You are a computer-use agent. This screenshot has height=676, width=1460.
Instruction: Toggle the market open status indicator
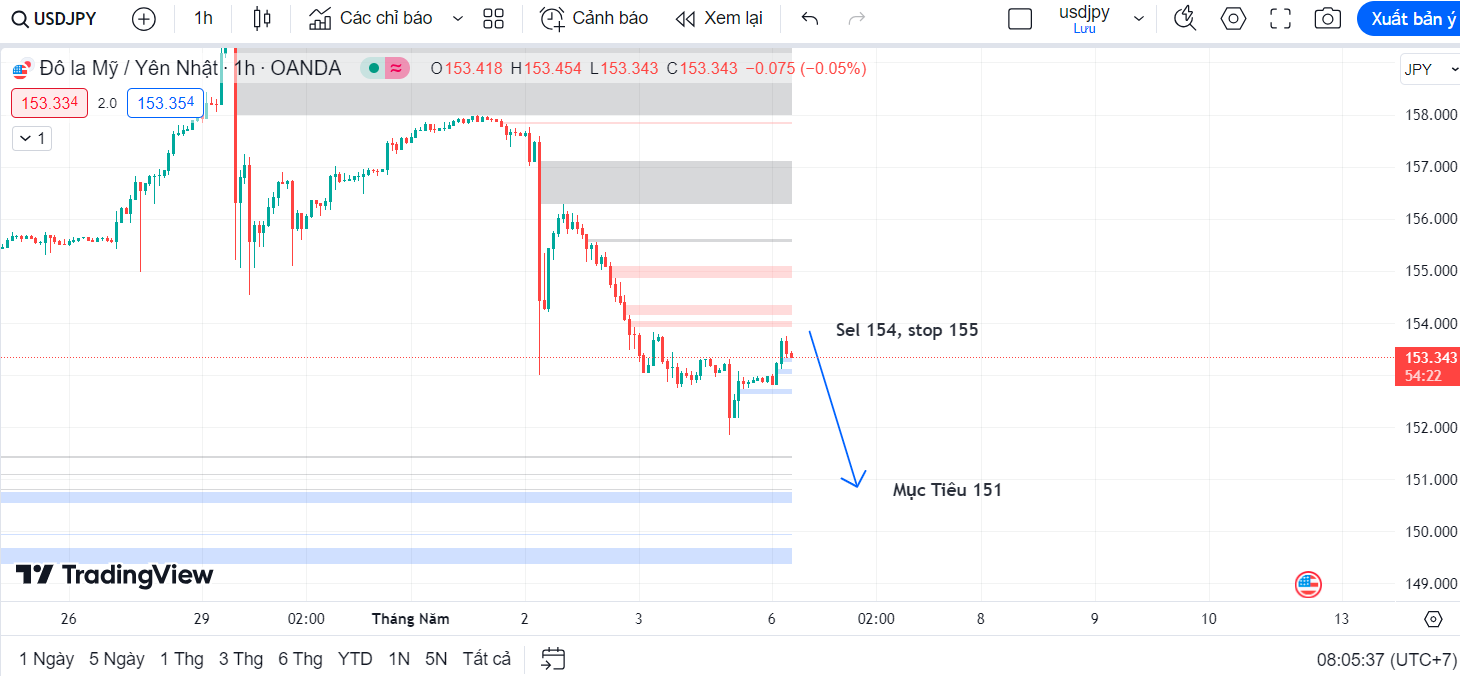[373, 68]
